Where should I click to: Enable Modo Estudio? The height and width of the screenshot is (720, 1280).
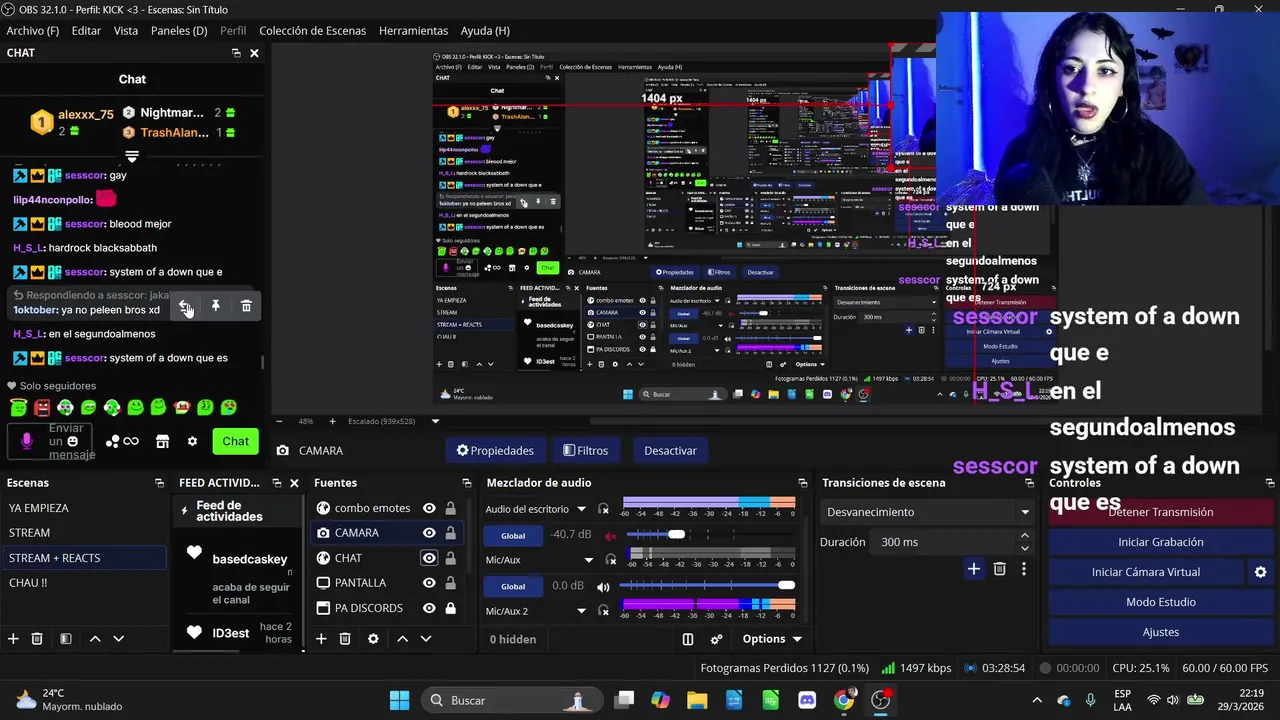pyautogui.click(x=1160, y=602)
